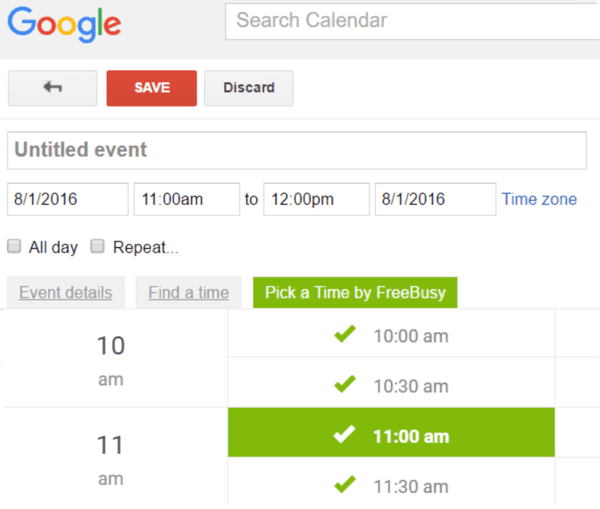Click the back arrow button
The image size is (600, 509).
click(52, 88)
